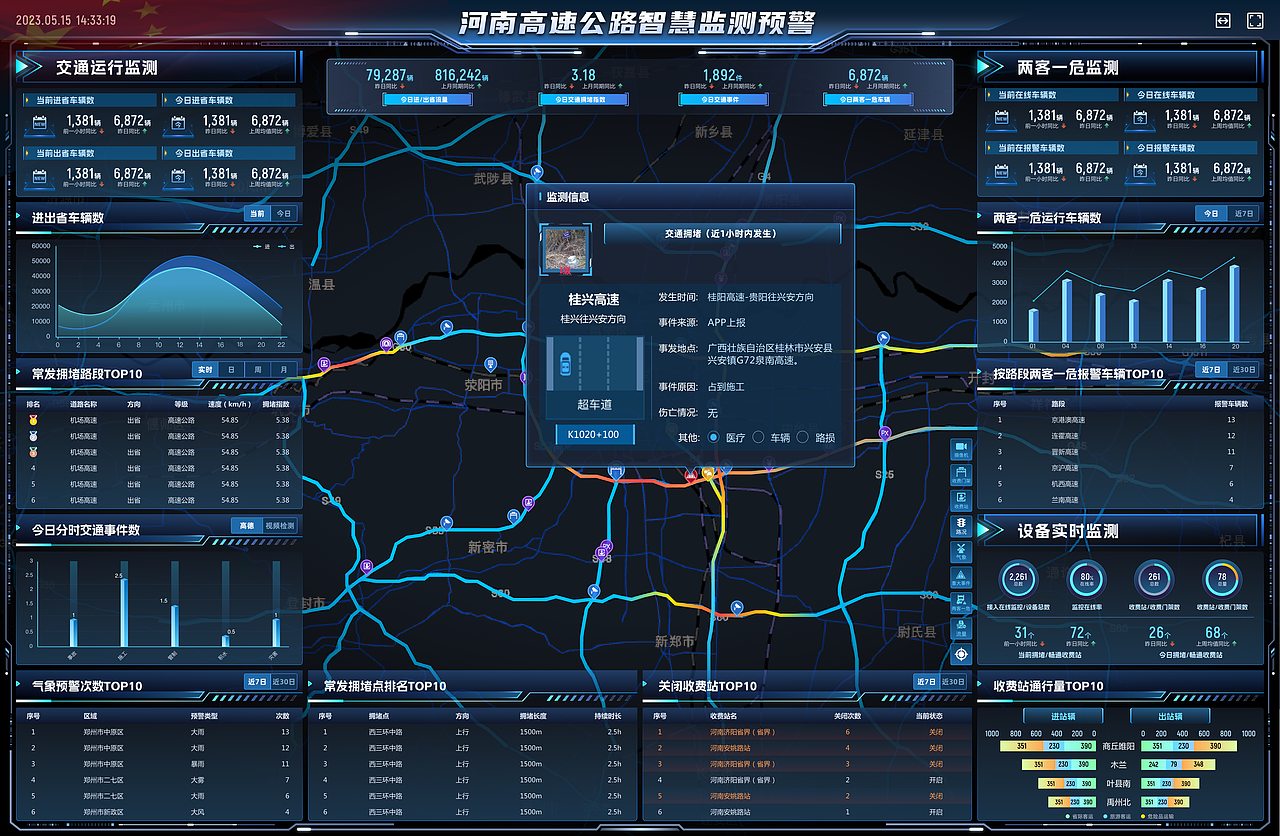Select 近30日 in 关闭收费站TOP10 panel
The width and height of the screenshot is (1280, 836).
[x=955, y=682]
